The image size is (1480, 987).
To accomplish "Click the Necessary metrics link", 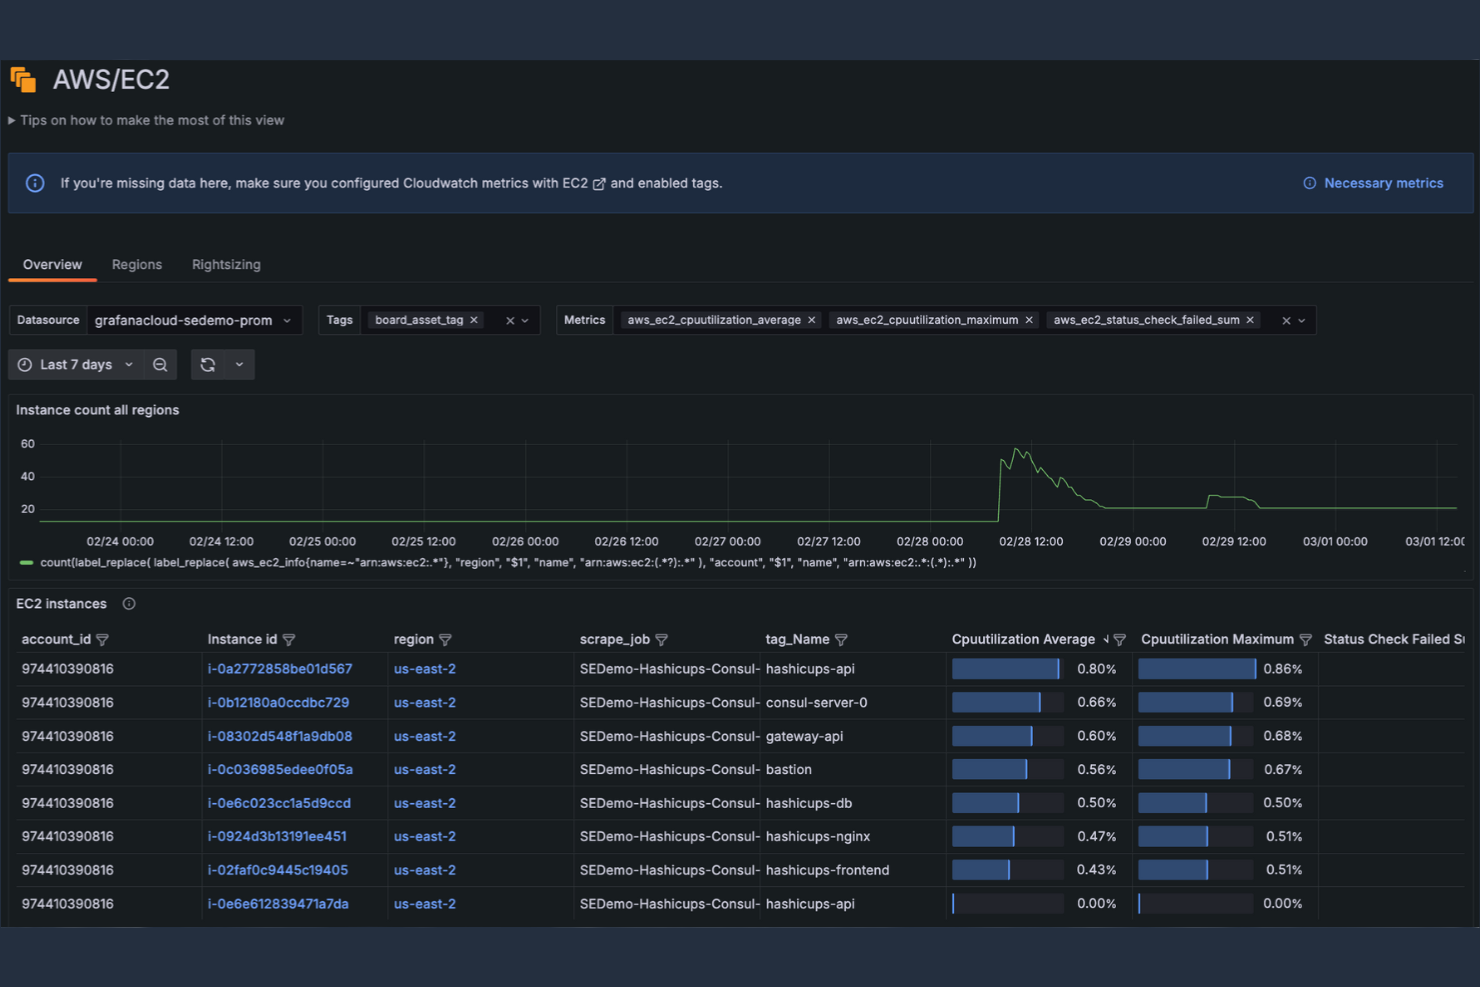I will [1383, 182].
